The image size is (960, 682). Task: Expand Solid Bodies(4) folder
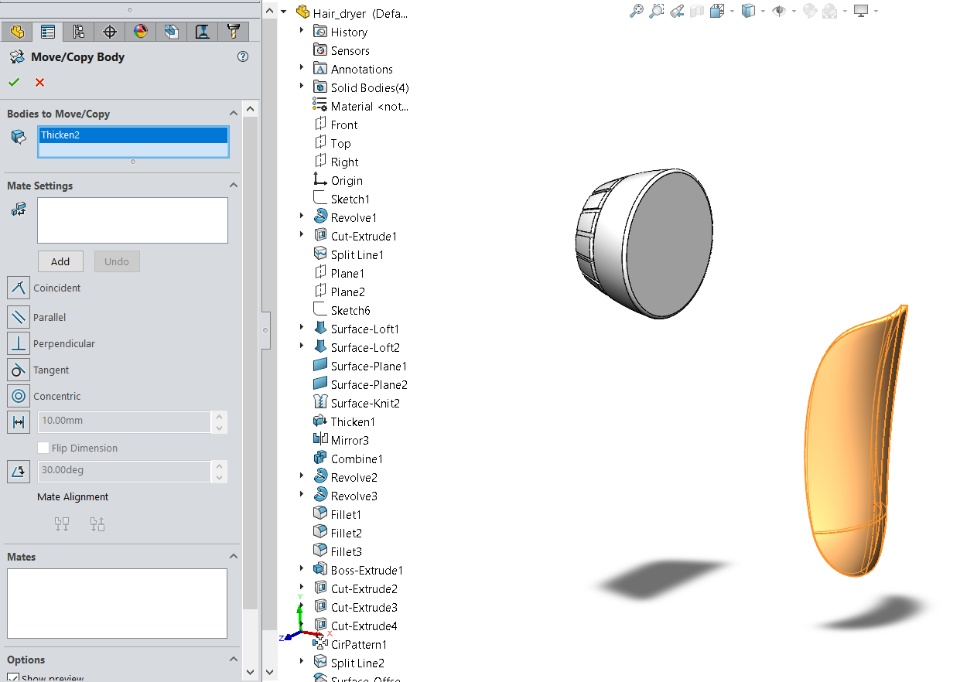pos(301,86)
